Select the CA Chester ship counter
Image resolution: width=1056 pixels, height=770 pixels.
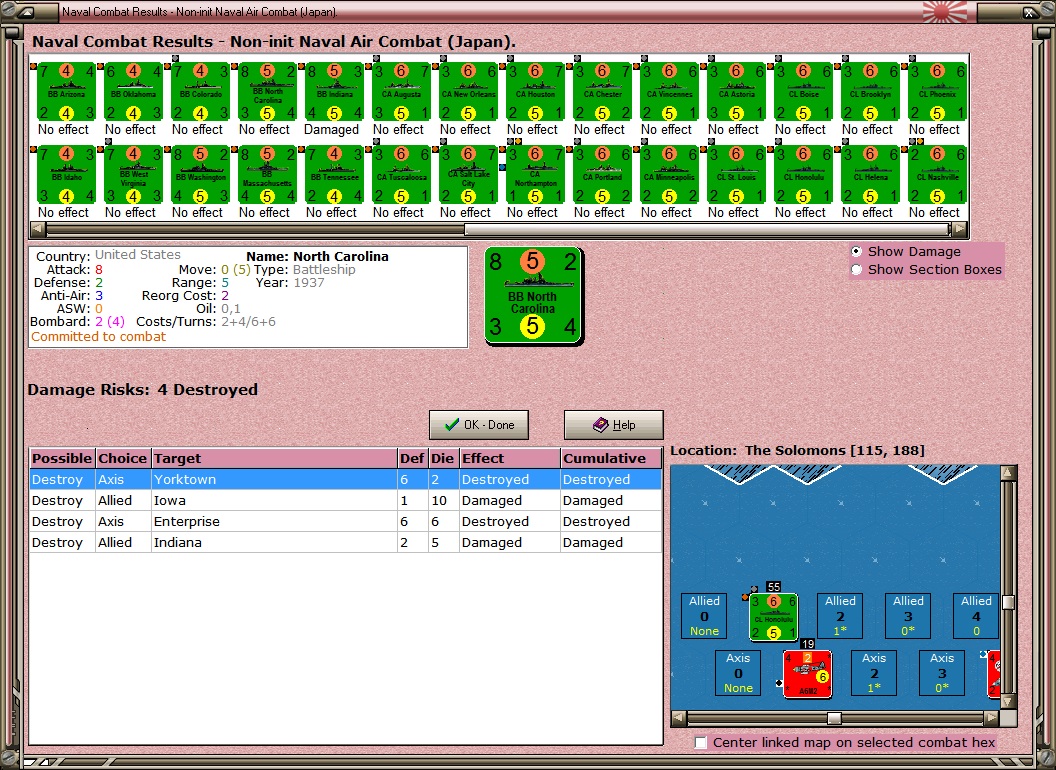pyautogui.click(x=602, y=92)
